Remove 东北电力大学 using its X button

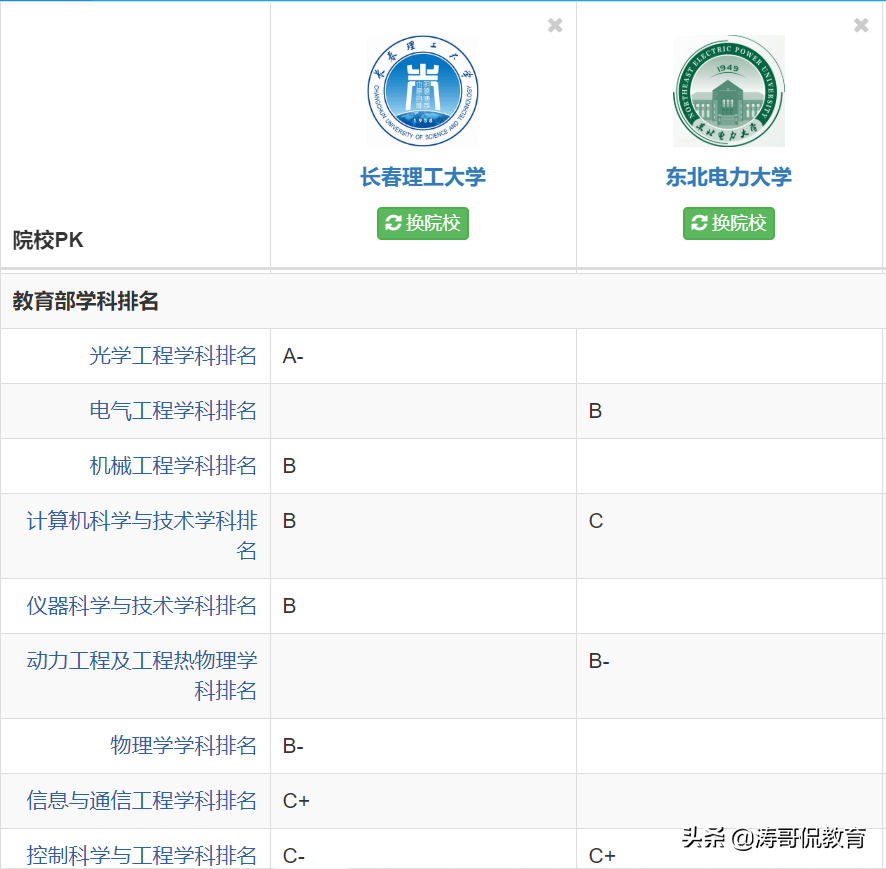click(x=861, y=25)
